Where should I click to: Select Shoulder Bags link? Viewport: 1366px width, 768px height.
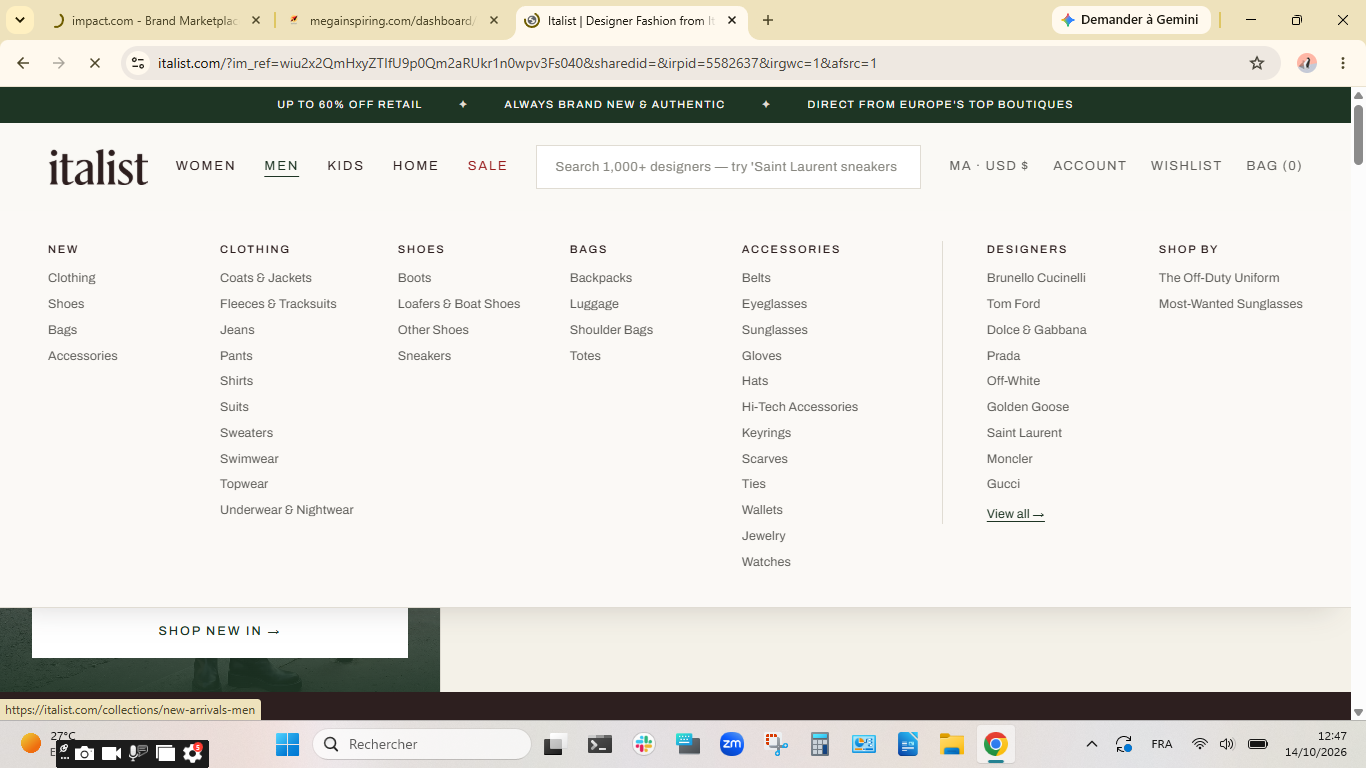pos(611,330)
